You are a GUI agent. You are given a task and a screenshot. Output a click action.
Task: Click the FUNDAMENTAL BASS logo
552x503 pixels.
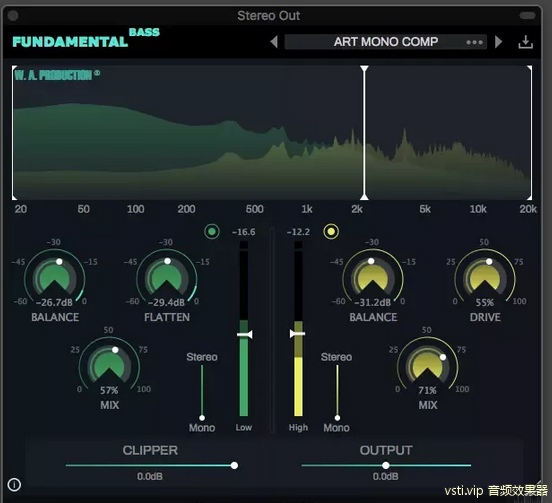pyautogui.click(x=86, y=38)
